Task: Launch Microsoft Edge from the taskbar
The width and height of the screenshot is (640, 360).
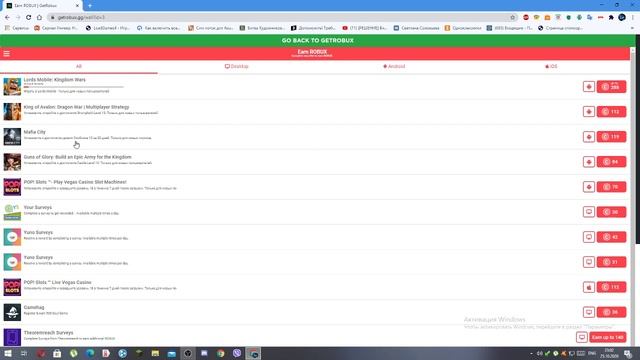Action: pos(90,353)
